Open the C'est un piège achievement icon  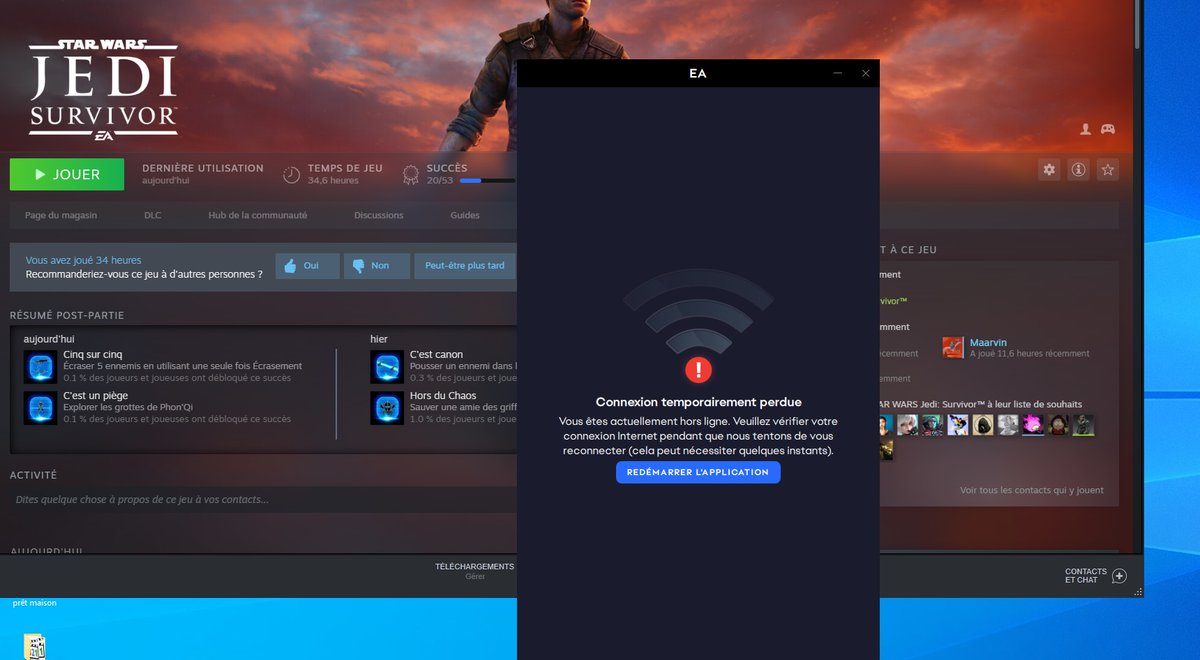pyautogui.click(x=40, y=408)
